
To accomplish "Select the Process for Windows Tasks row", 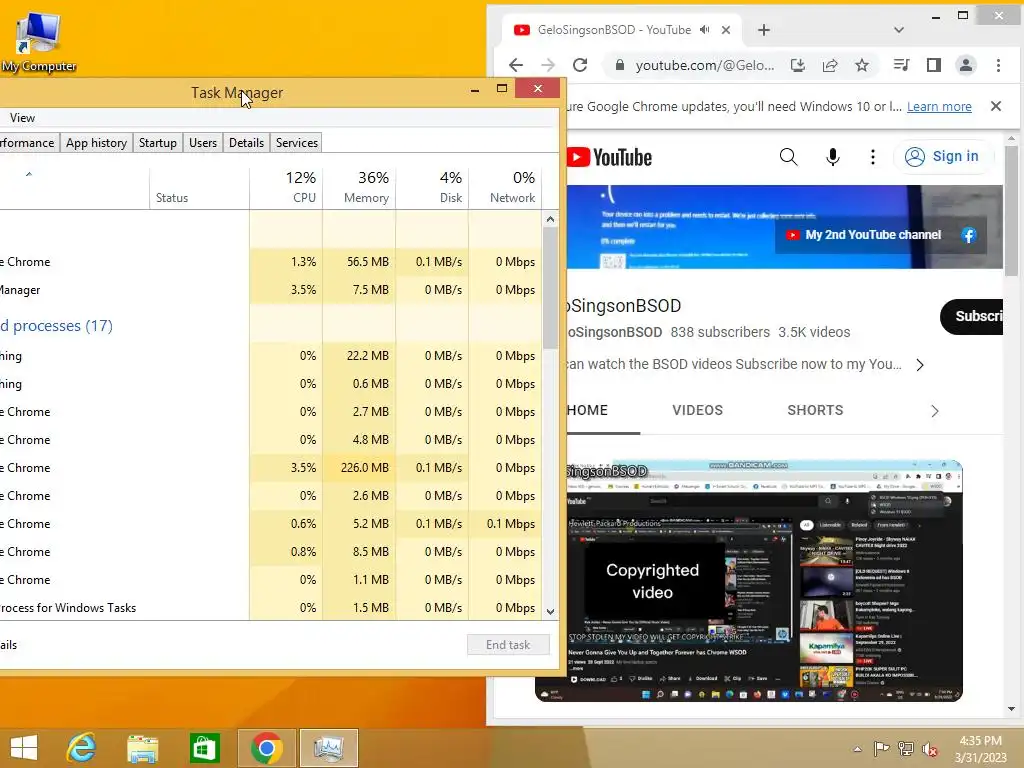I will [x=270, y=607].
